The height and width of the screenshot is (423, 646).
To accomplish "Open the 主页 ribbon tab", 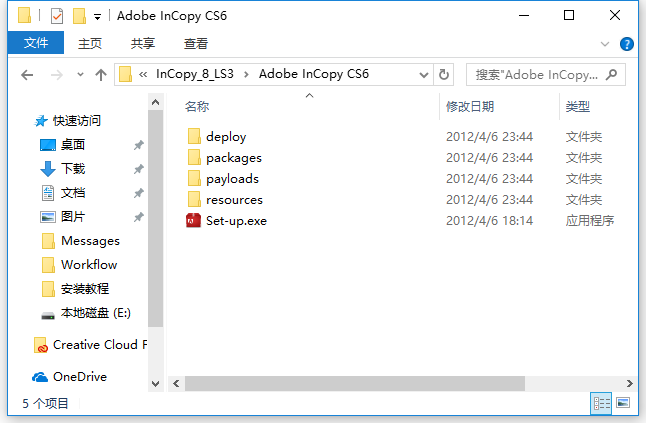I will (x=90, y=43).
